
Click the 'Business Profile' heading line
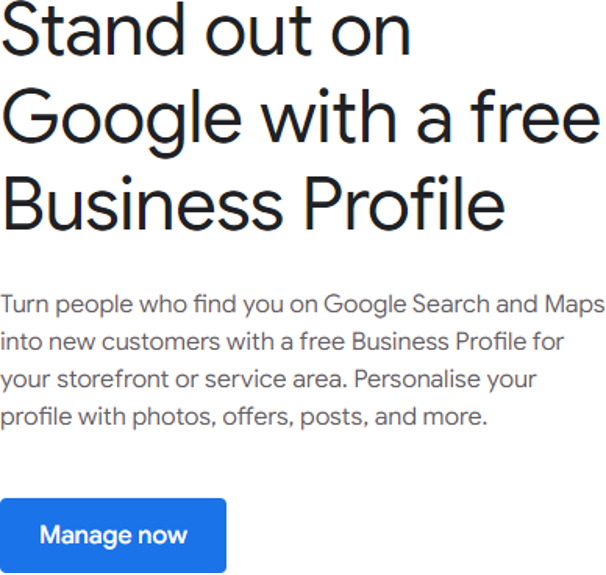254,203
